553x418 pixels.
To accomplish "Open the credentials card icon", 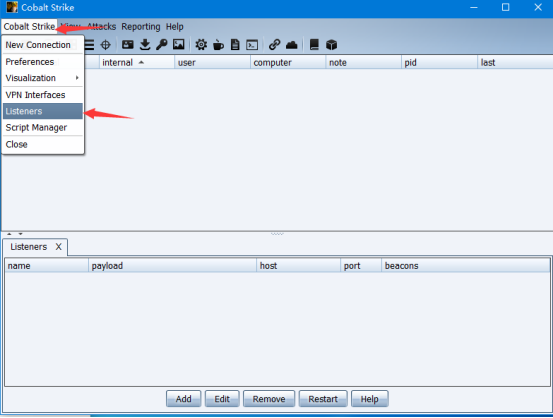I will (x=128, y=44).
